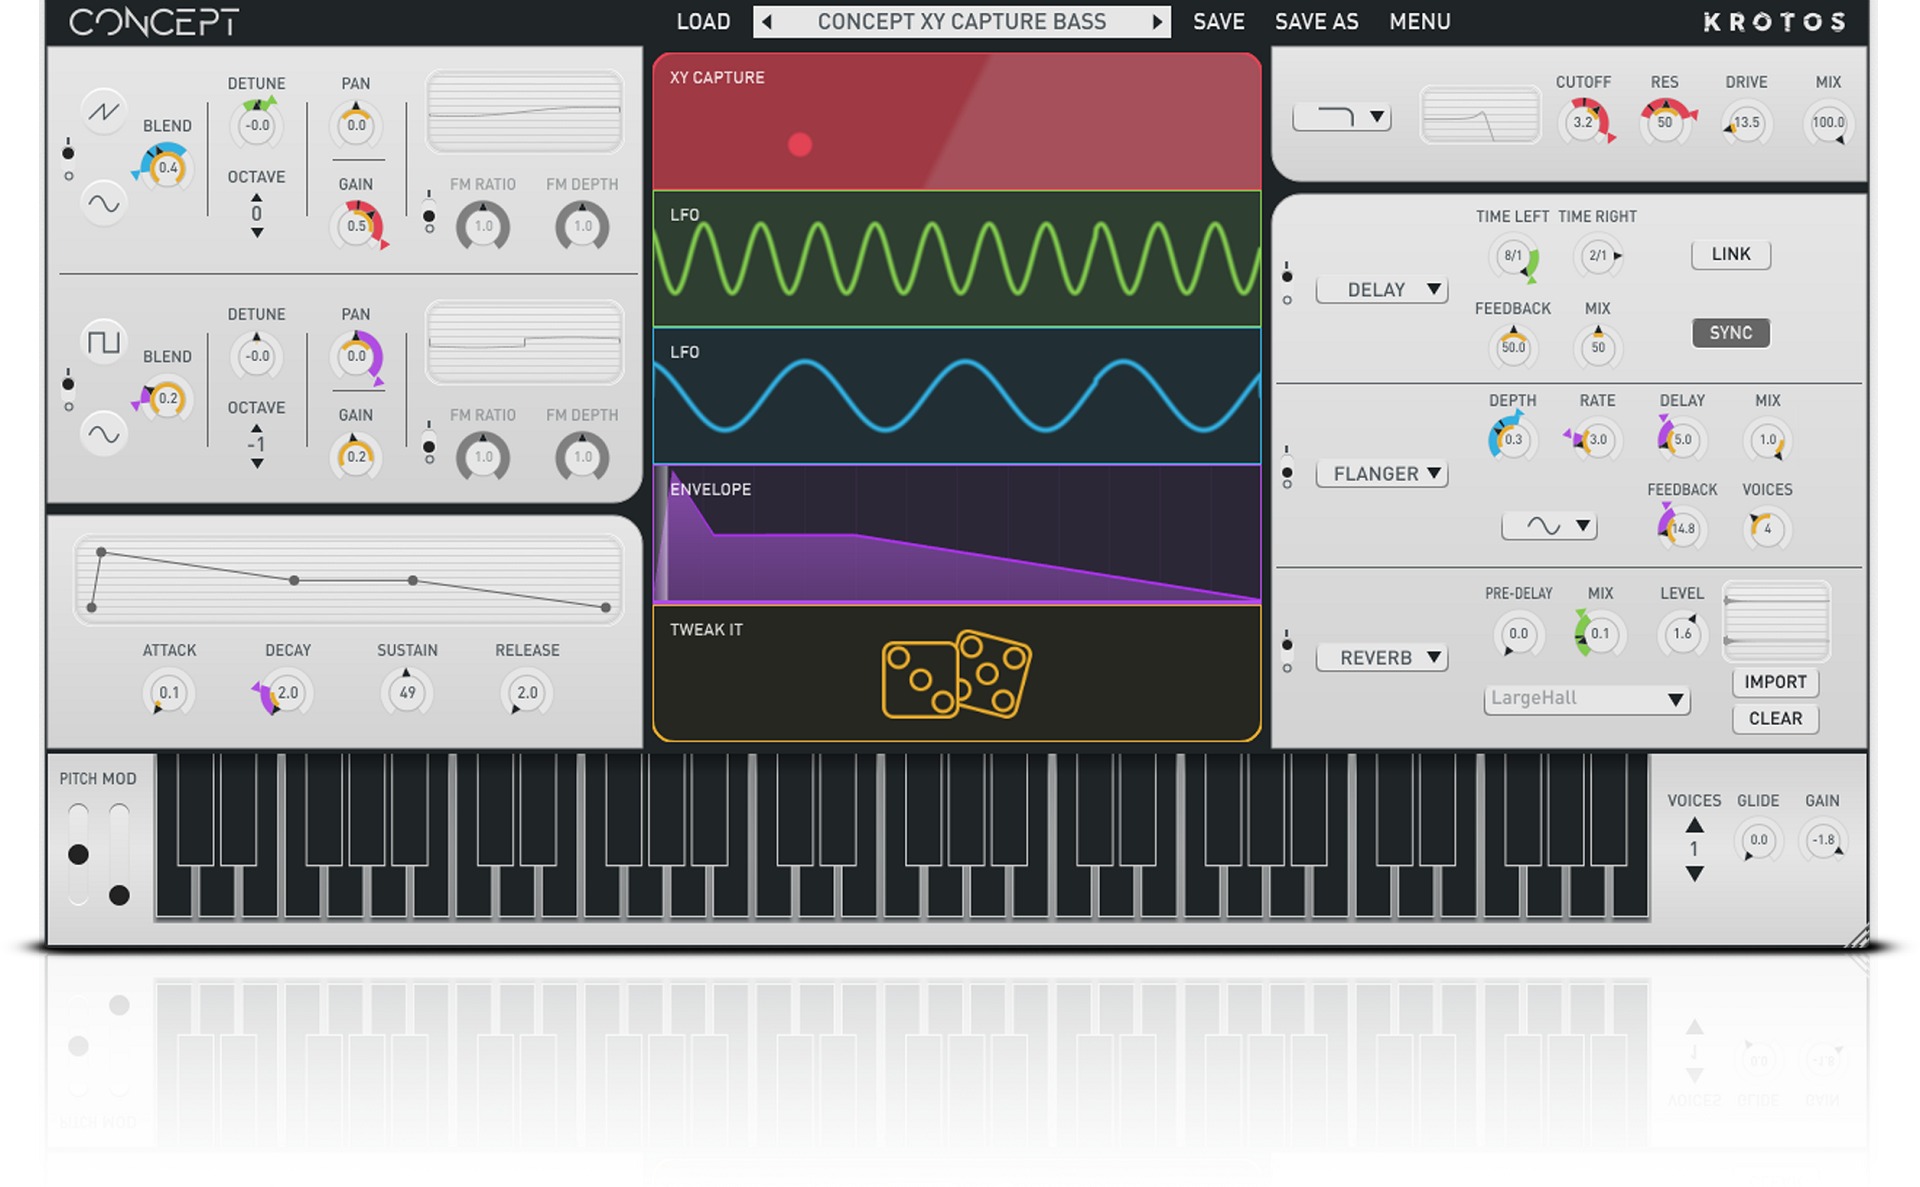Toggle oscillator two FM switch
Image resolution: width=1920 pixels, height=1187 pixels.
[x=429, y=444]
